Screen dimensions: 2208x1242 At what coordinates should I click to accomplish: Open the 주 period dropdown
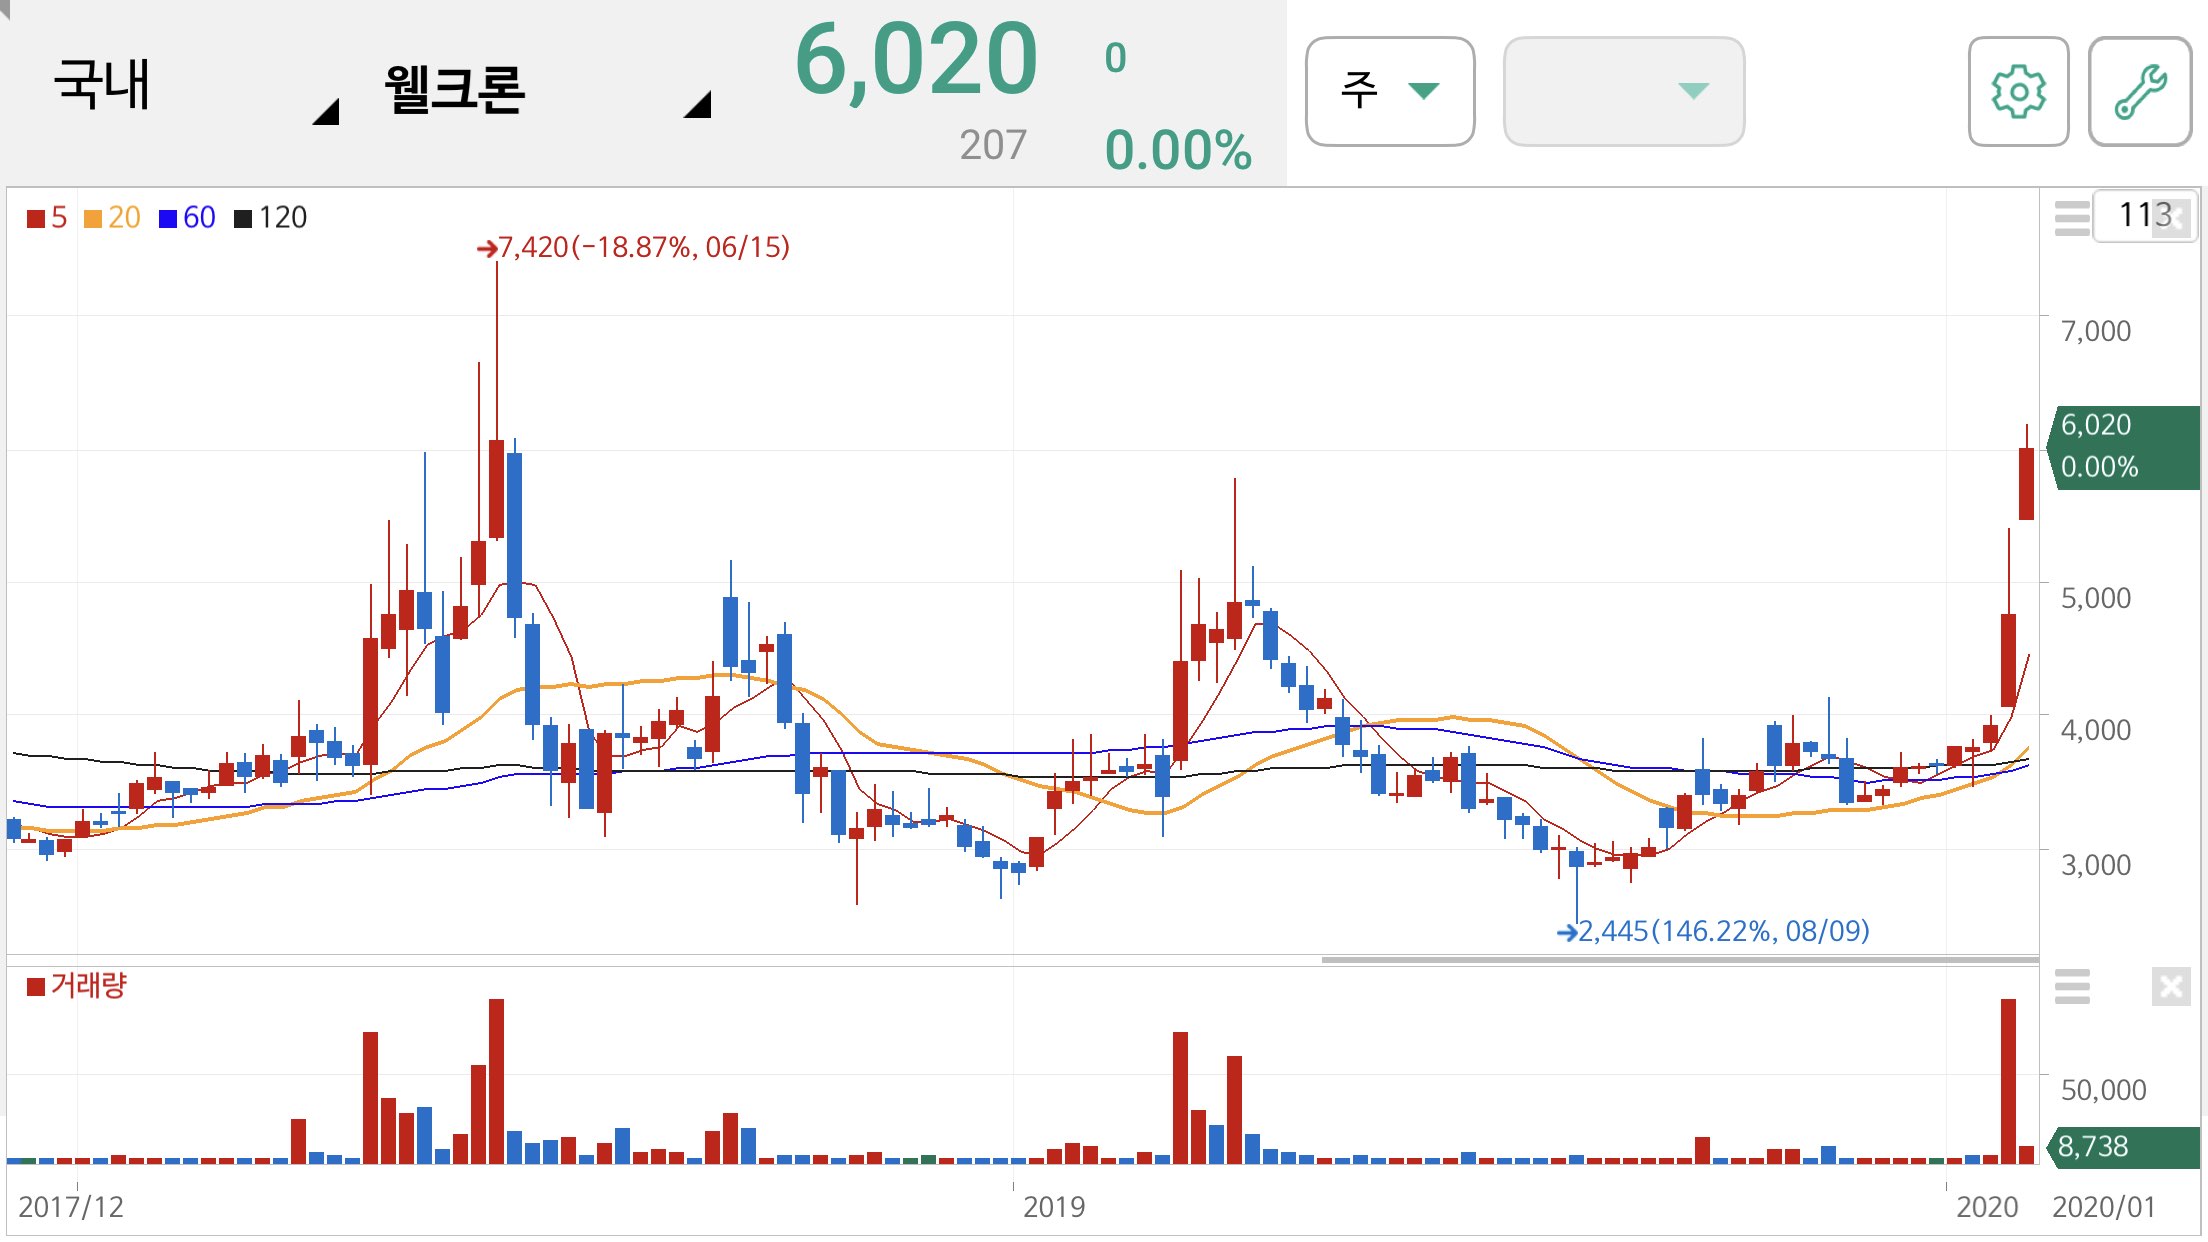1390,92
